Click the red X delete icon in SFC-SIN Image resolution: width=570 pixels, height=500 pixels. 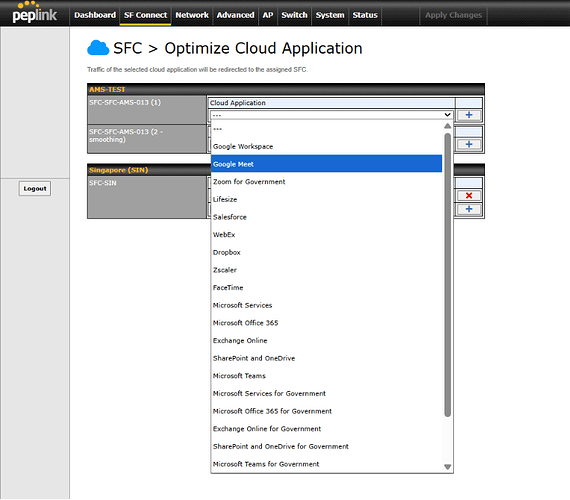469,195
